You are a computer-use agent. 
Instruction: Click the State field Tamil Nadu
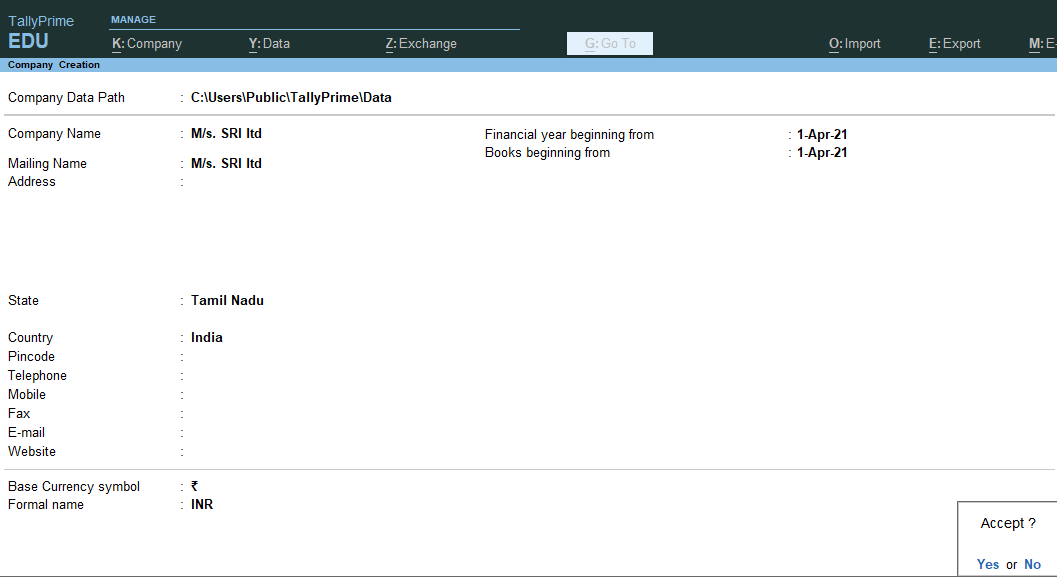(227, 301)
